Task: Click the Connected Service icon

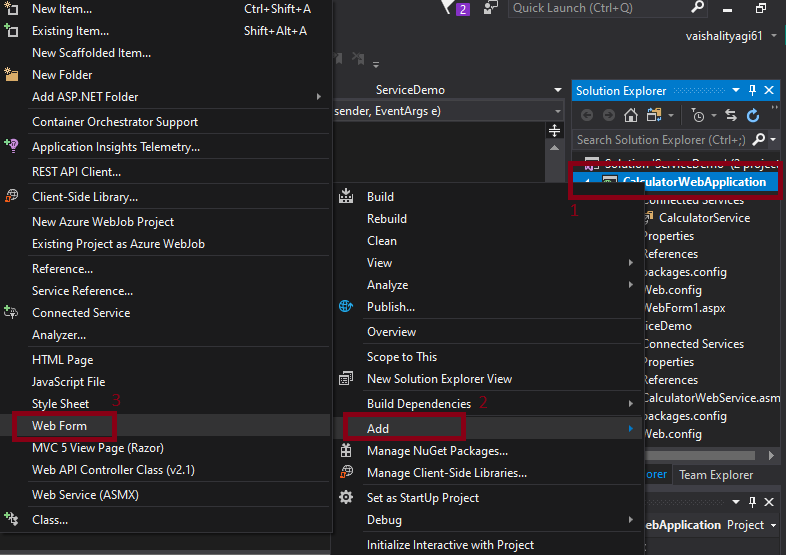Action: (11, 312)
